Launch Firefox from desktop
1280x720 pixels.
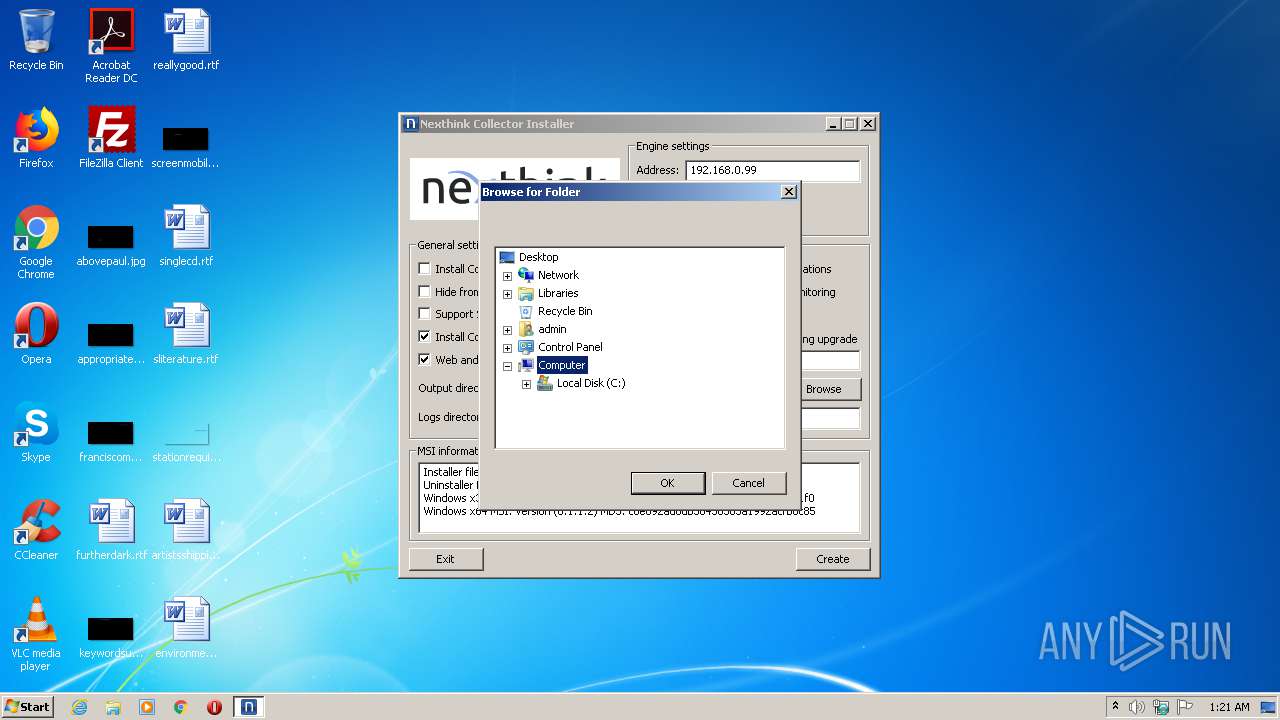coord(36,138)
